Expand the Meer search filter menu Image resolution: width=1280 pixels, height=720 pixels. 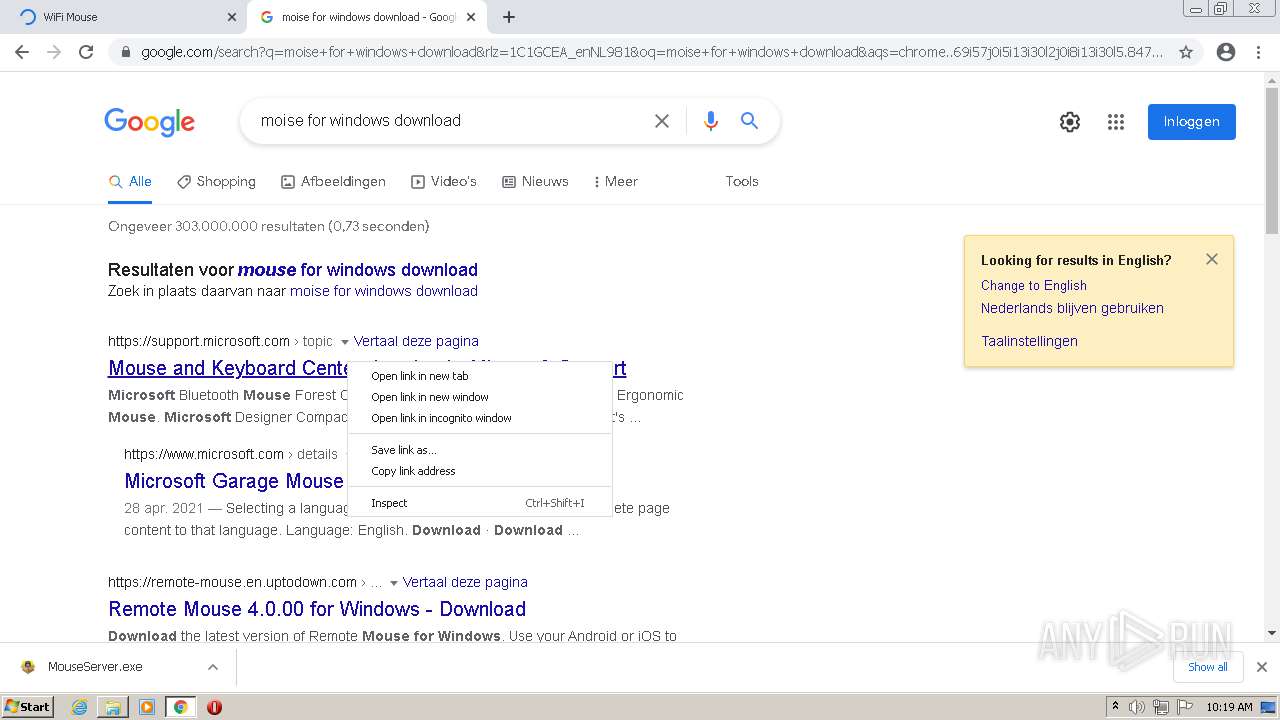click(615, 182)
